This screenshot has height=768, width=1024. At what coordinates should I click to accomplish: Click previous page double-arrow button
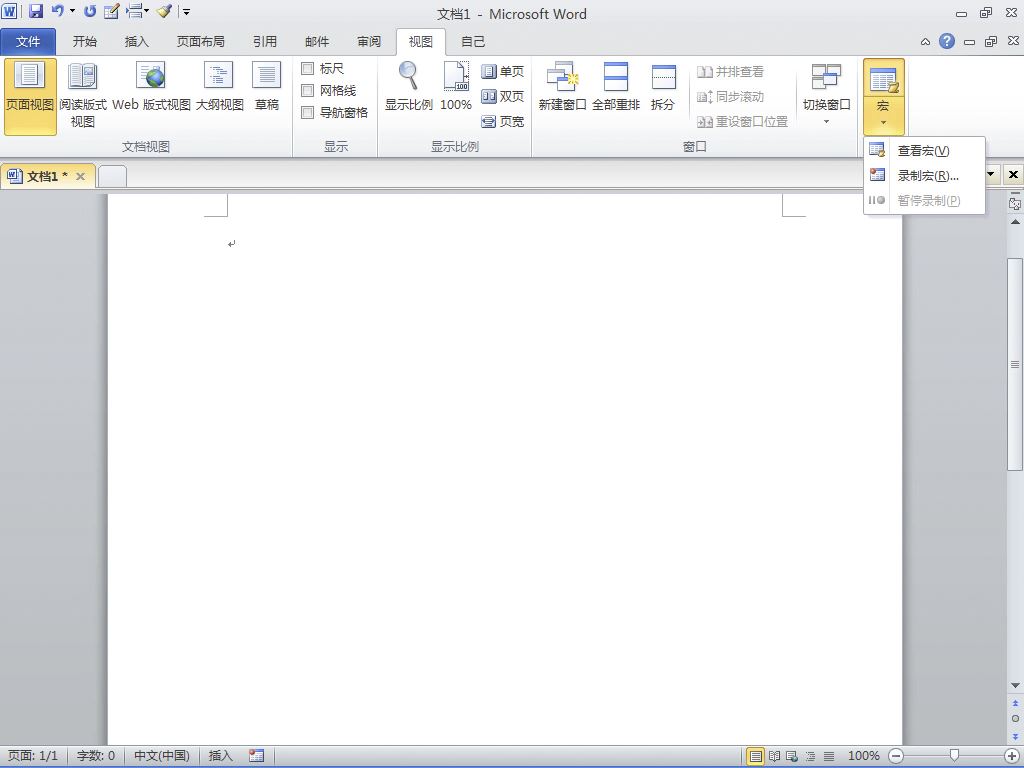[1015, 704]
